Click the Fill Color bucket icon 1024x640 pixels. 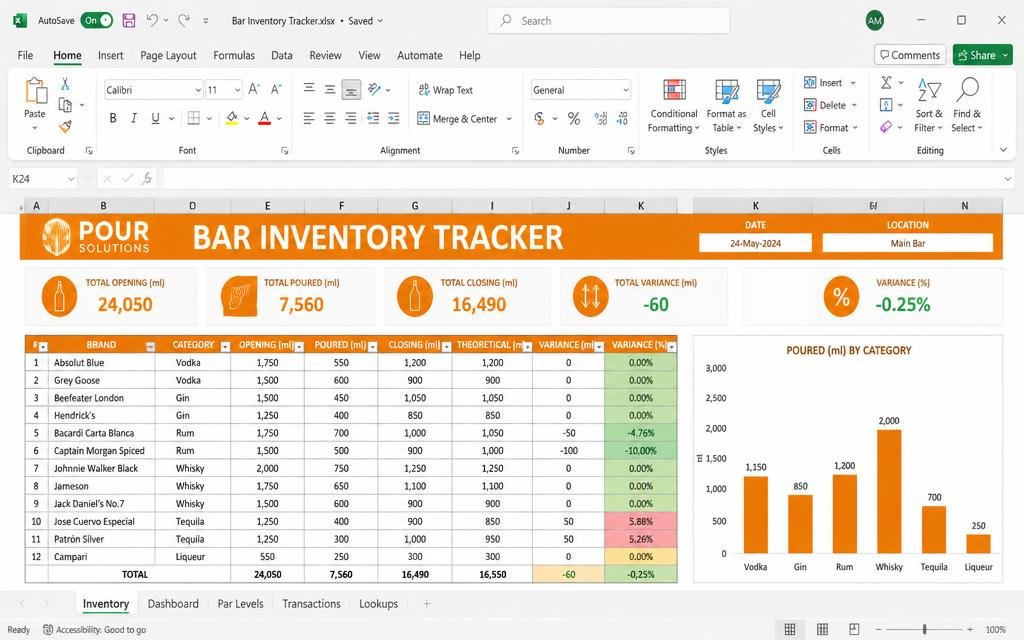coord(231,118)
